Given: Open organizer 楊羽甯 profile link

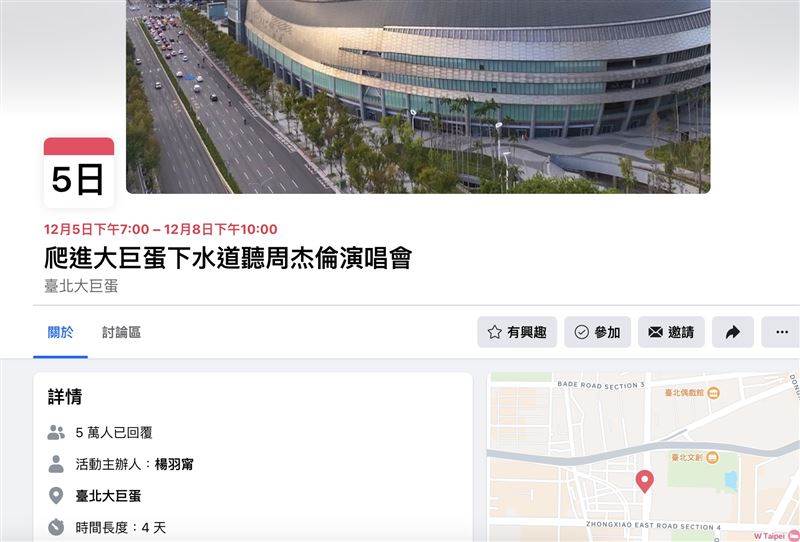Looking at the screenshot, I should pos(174,464).
